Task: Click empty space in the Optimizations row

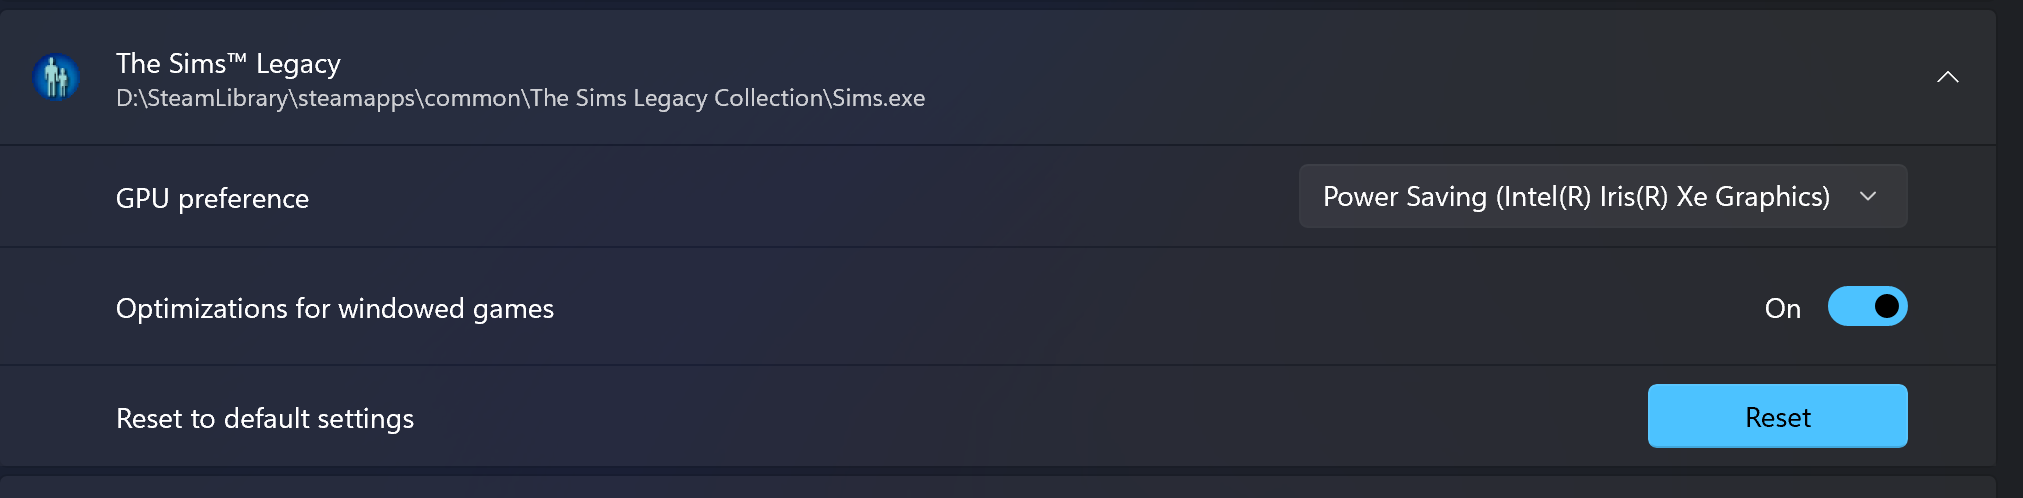Action: pos(1150,307)
